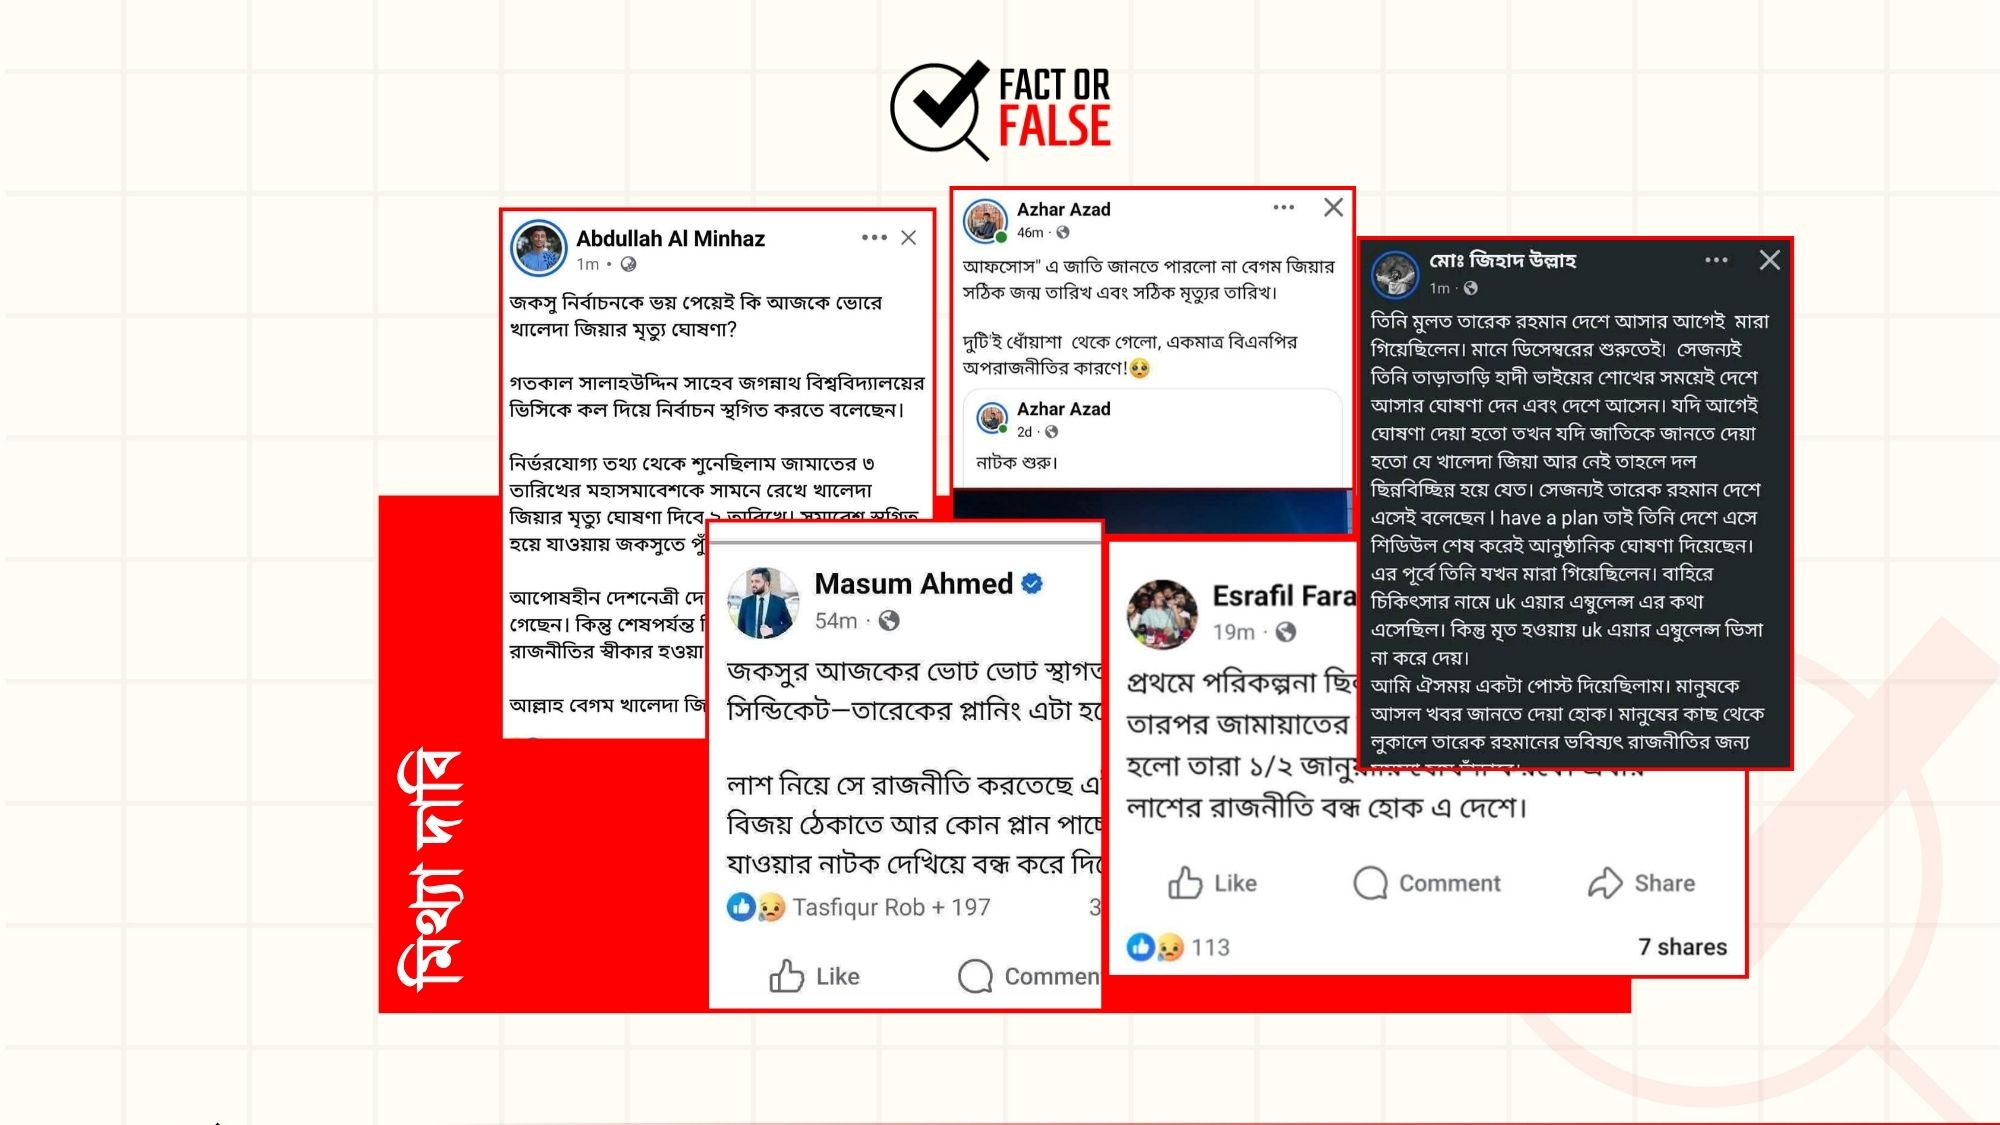
Task: Open Esrafil Fara profile photo
Action: coord(1162,614)
